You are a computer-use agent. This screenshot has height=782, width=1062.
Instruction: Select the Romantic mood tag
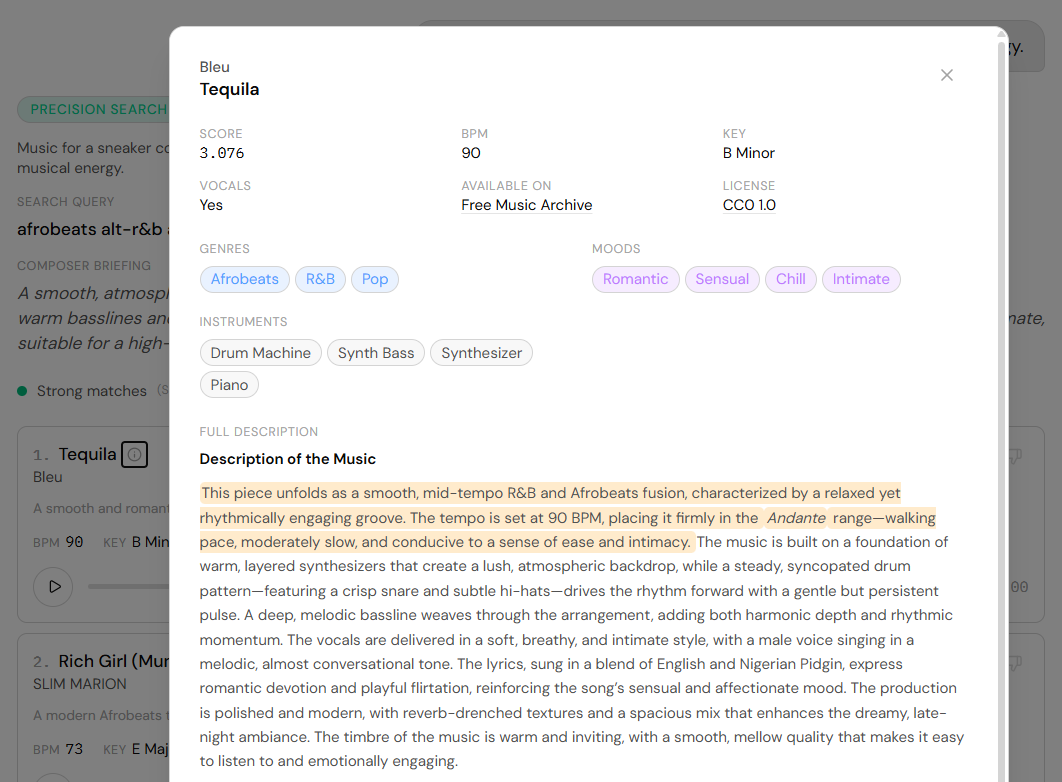click(x=635, y=280)
